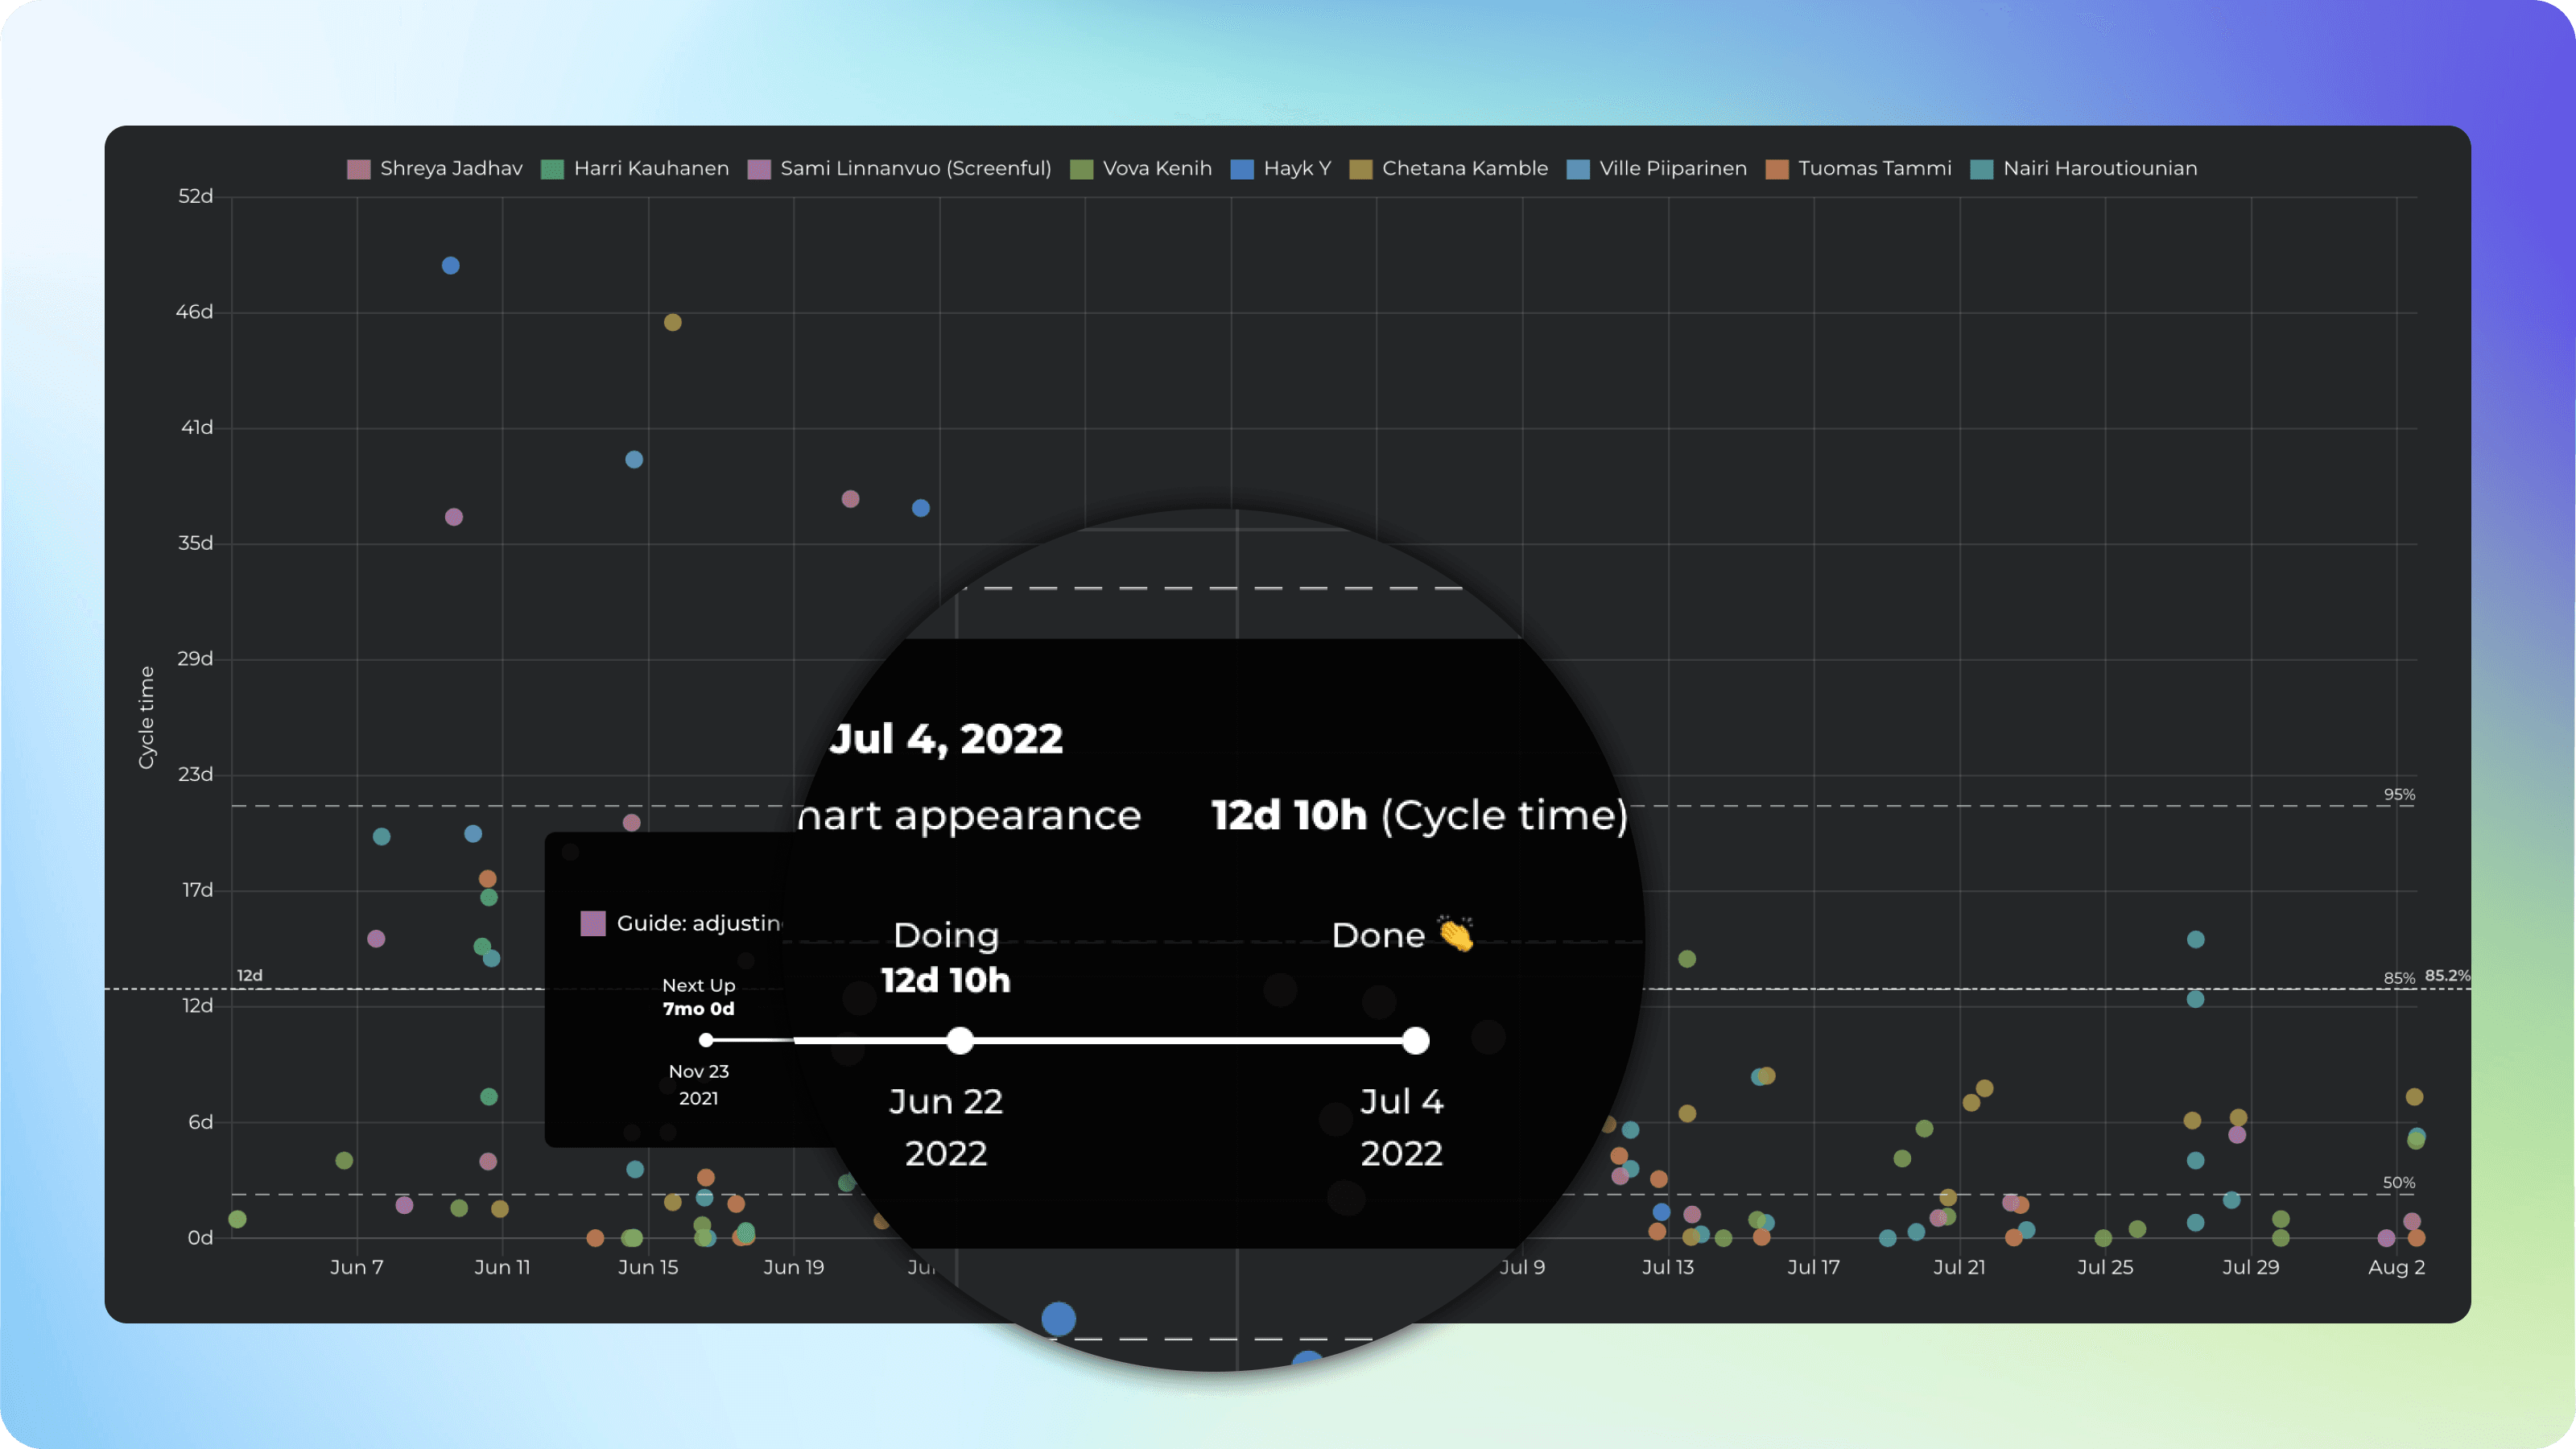Select the Nov 23 2021 Next Up marker
This screenshot has width=2576, height=1449.
pyautogui.click(x=706, y=1040)
